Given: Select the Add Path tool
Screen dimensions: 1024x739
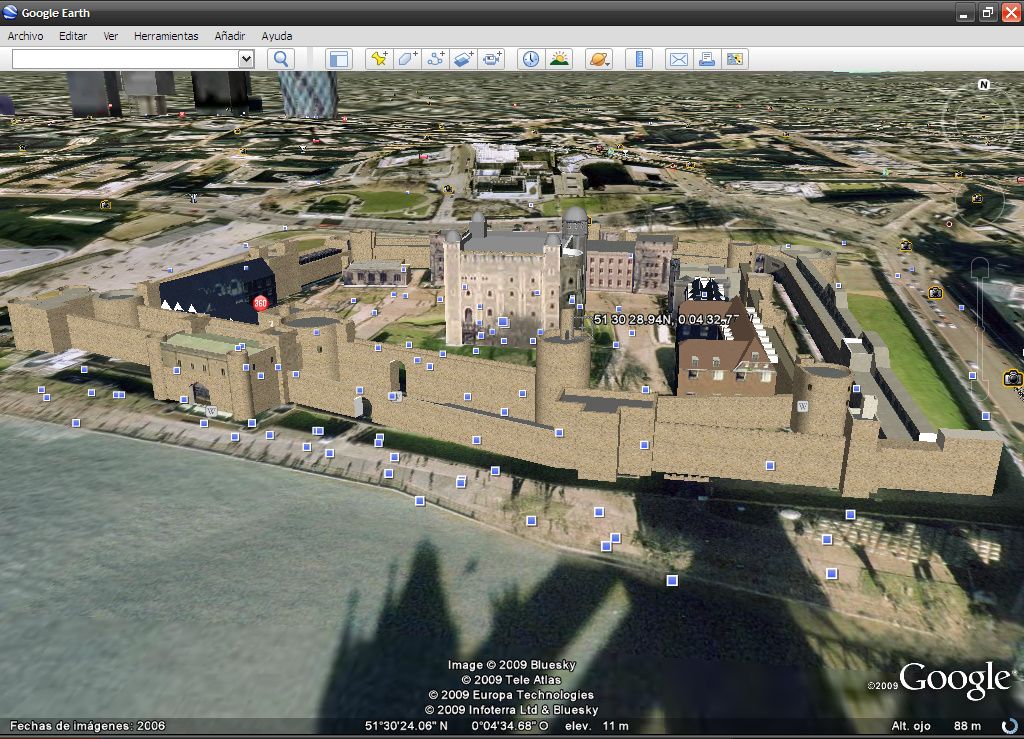Looking at the screenshot, I should pyautogui.click(x=435, y=59).
